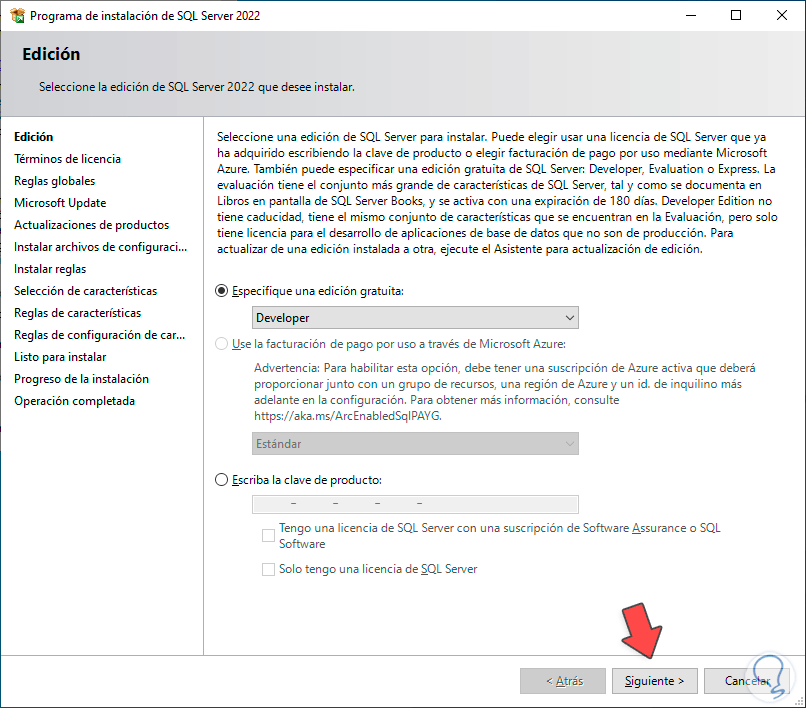This screenshot has height=708, width=806.
Task: Click the product key input field
Action: click(x=415, y=504)
